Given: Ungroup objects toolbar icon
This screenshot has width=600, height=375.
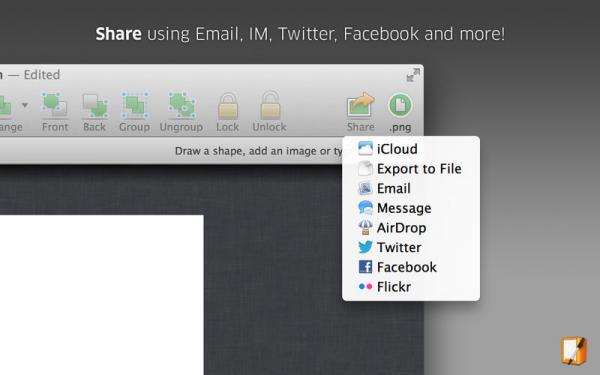Looking at the screenshot, I should (x=181, y=104).
